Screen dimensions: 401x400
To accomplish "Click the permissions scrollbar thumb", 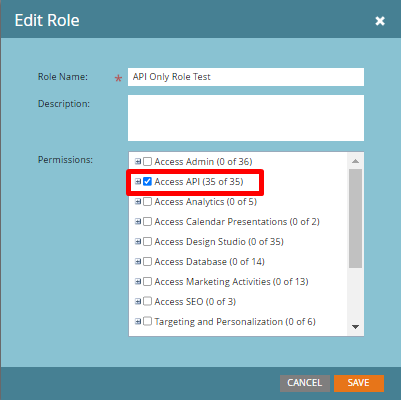I will click(355, 218).
